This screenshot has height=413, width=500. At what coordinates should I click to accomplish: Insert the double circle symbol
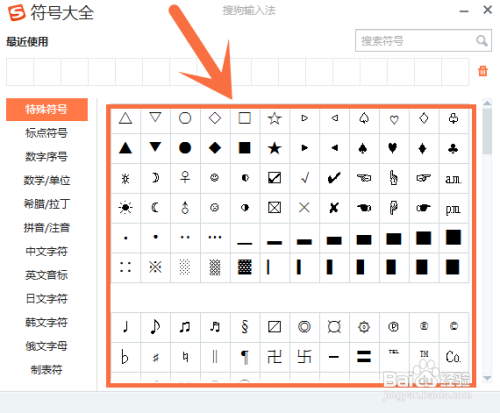[x=304, y=327]
